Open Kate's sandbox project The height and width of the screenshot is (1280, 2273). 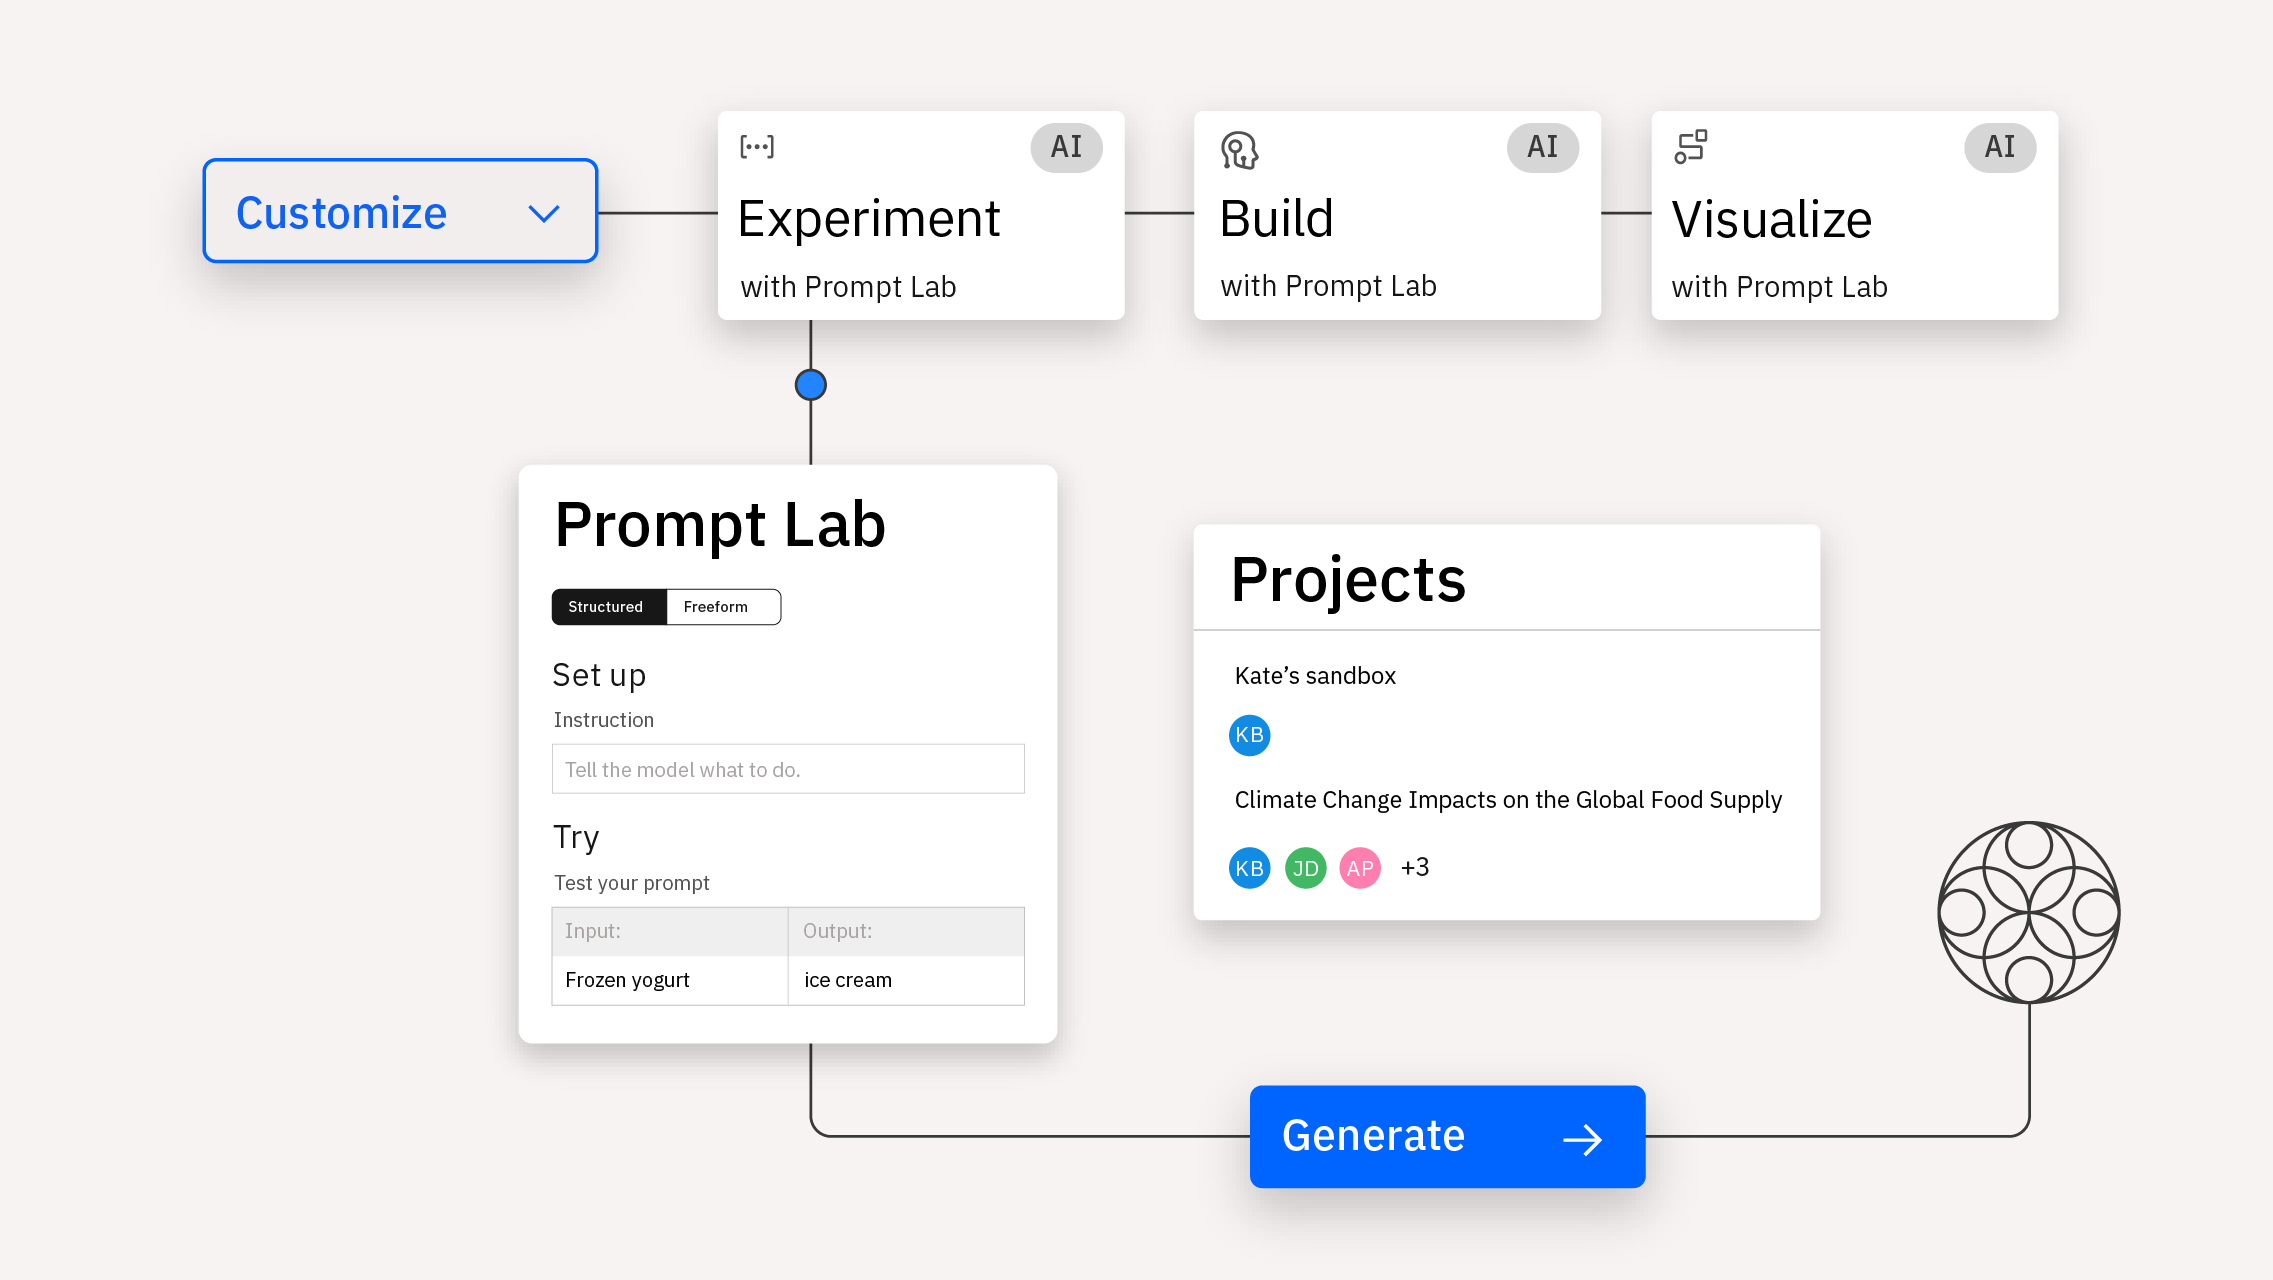(x=1314, y=675)
